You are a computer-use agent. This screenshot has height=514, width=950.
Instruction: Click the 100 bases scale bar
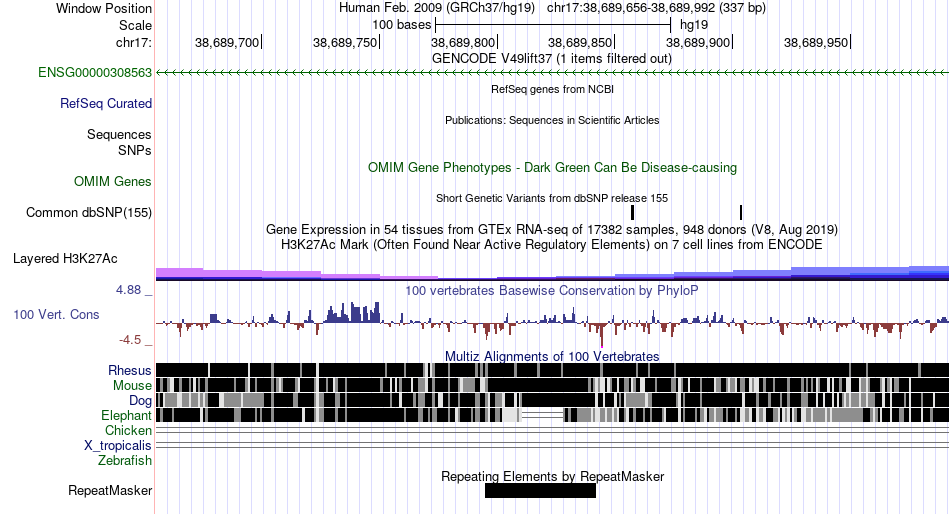pyautogui.click(x=553, y=25)
